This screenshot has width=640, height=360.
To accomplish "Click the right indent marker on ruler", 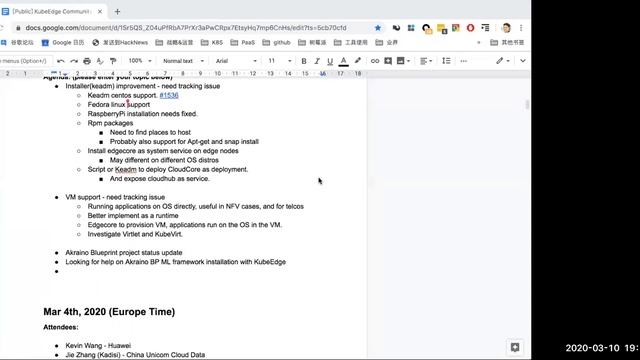I will tap(323, 74).
